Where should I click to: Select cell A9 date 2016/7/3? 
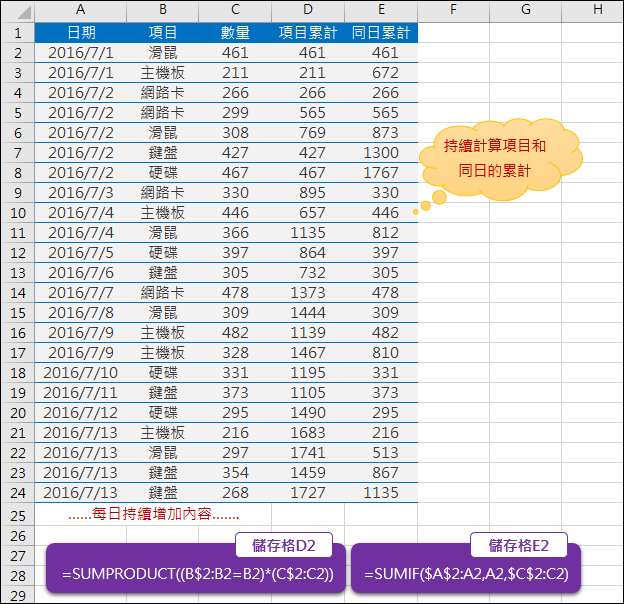pyautogui.click(x=81, y=193)
